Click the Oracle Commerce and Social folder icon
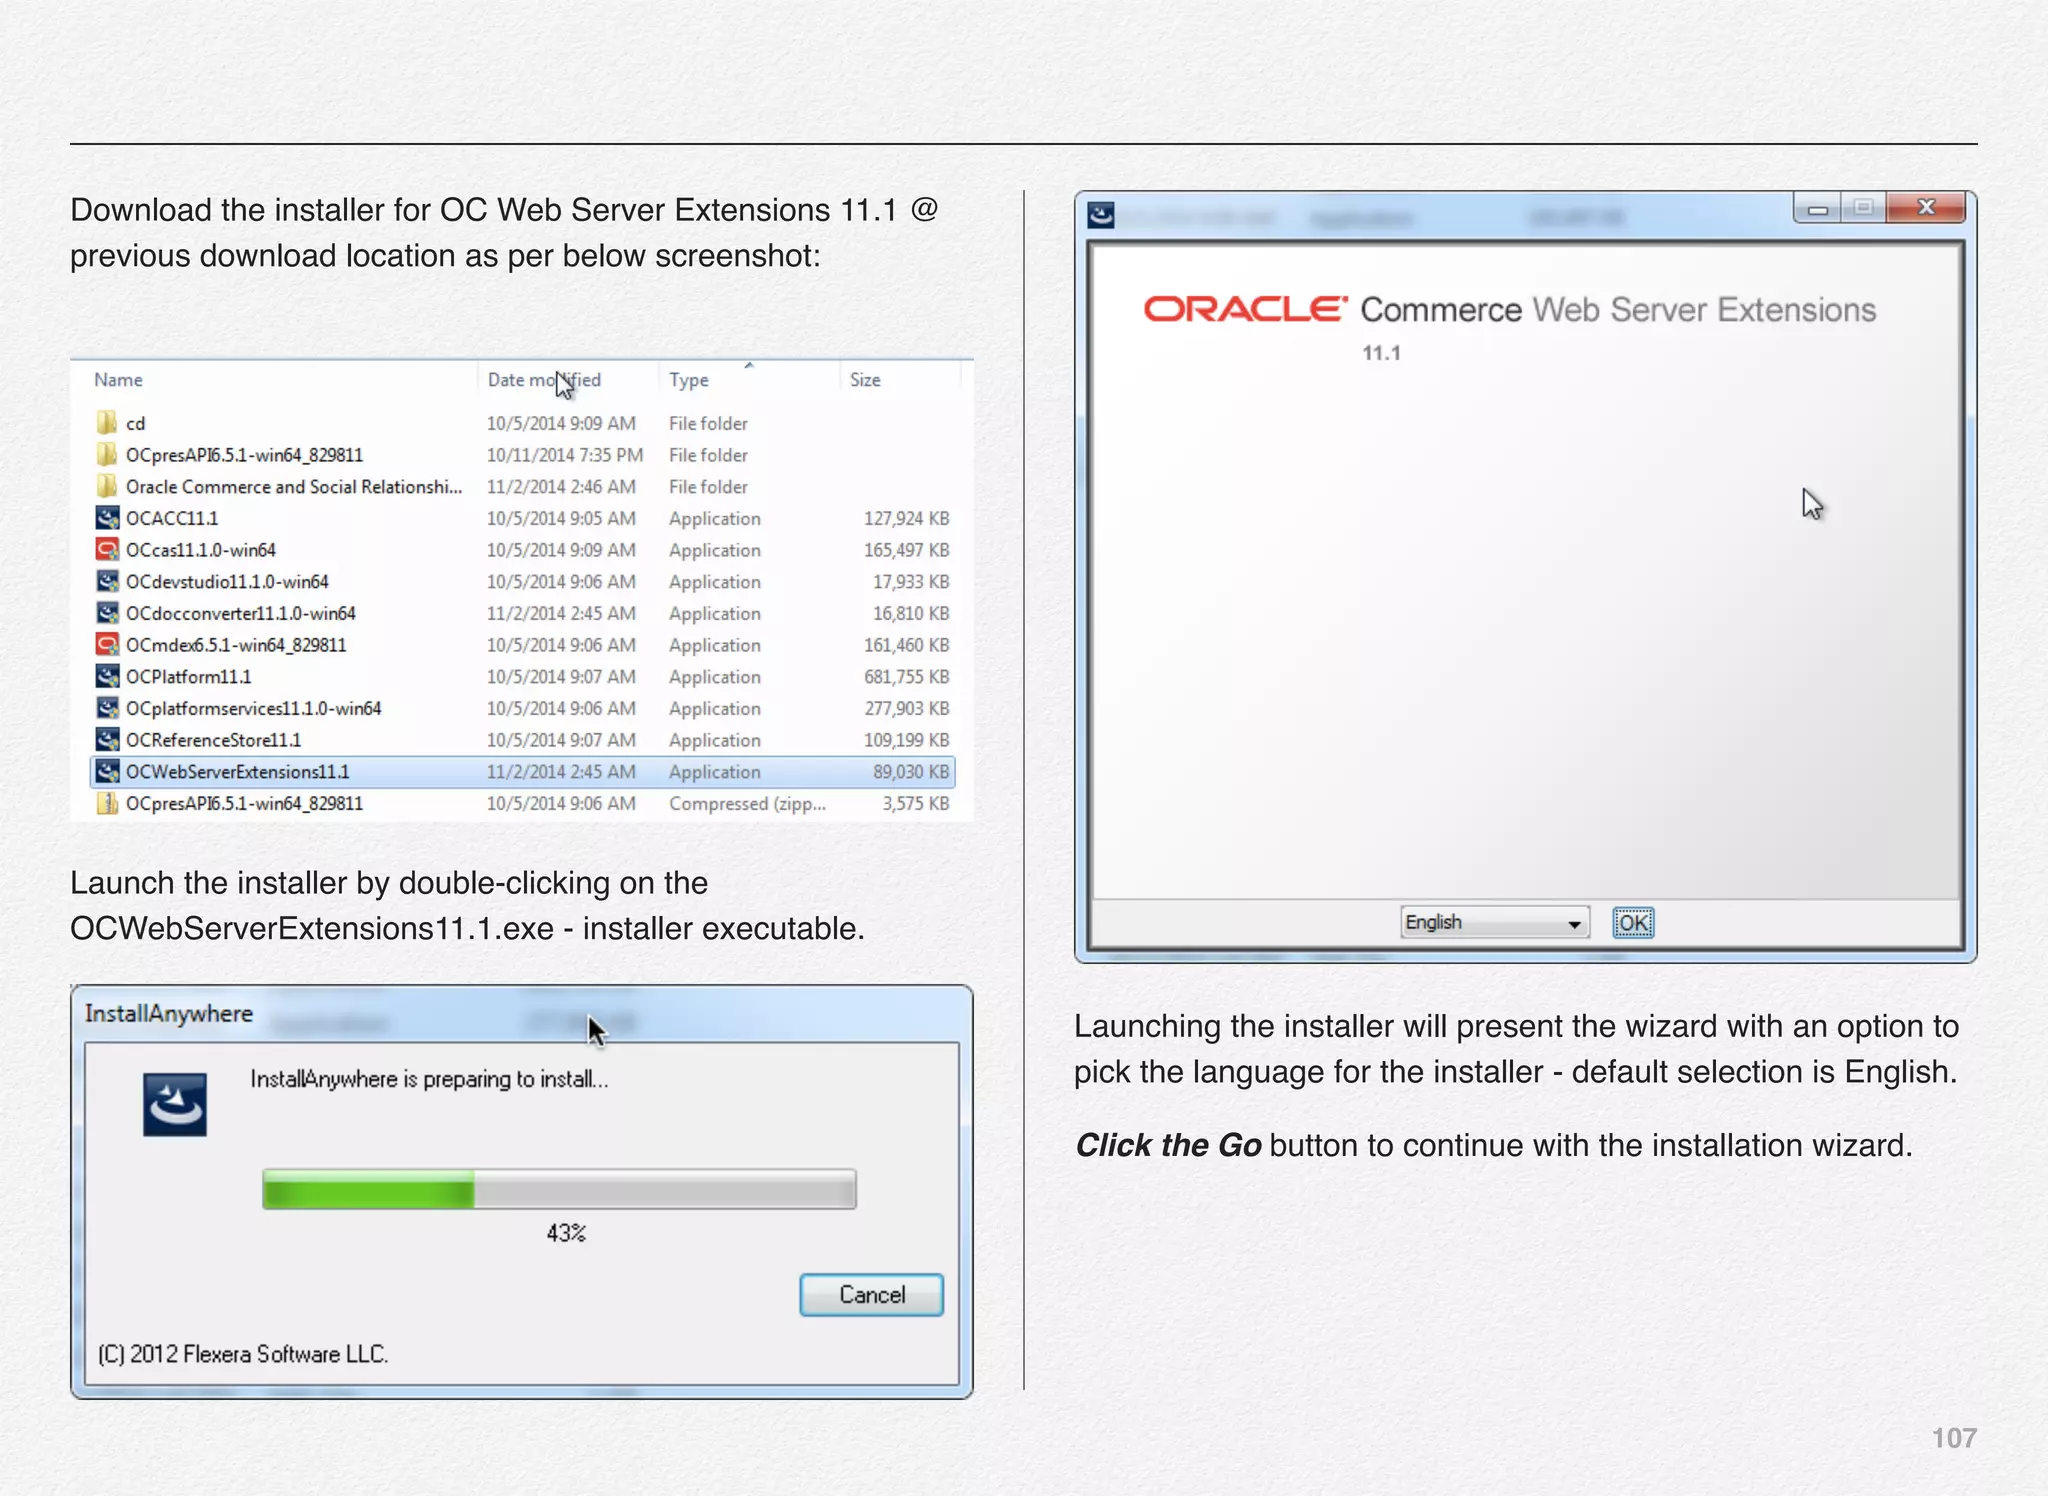Screen dimensions: 2048x1496 coord(107,486)
